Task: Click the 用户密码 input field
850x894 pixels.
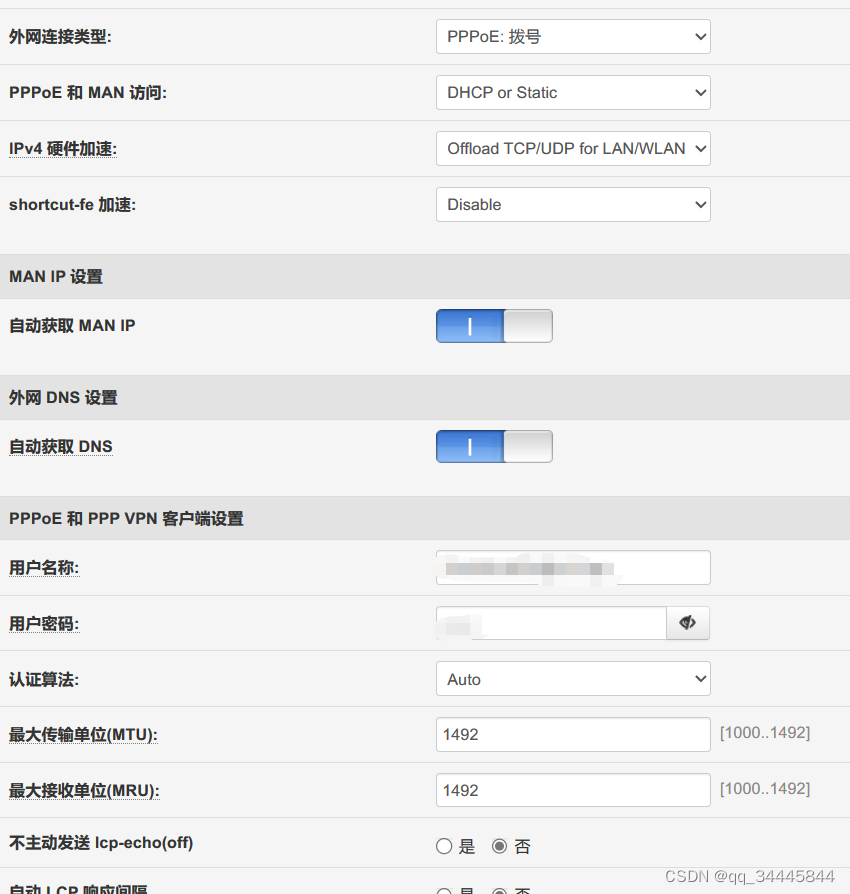Action: (551, 622)
